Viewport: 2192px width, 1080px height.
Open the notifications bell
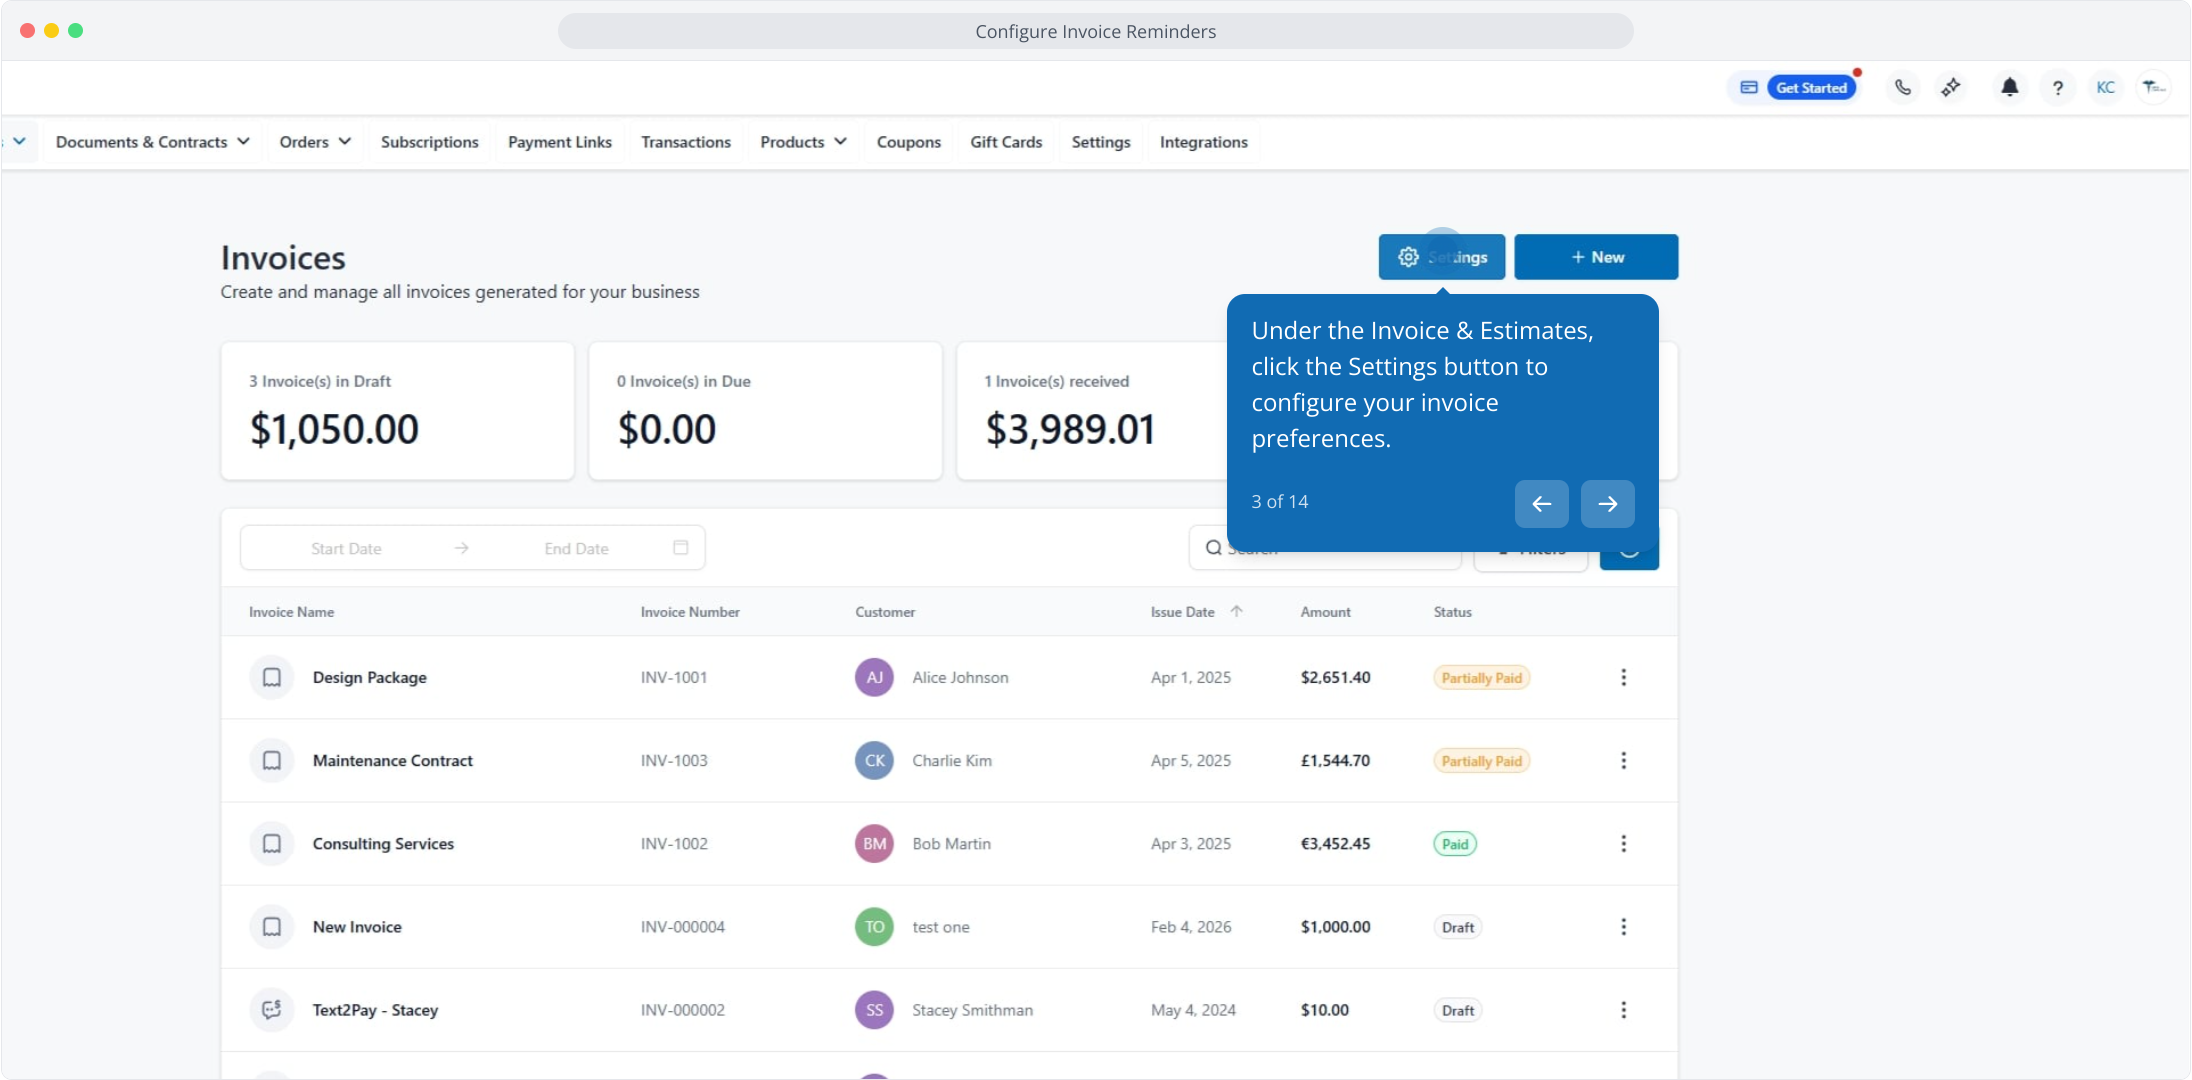coord(2009,88)
